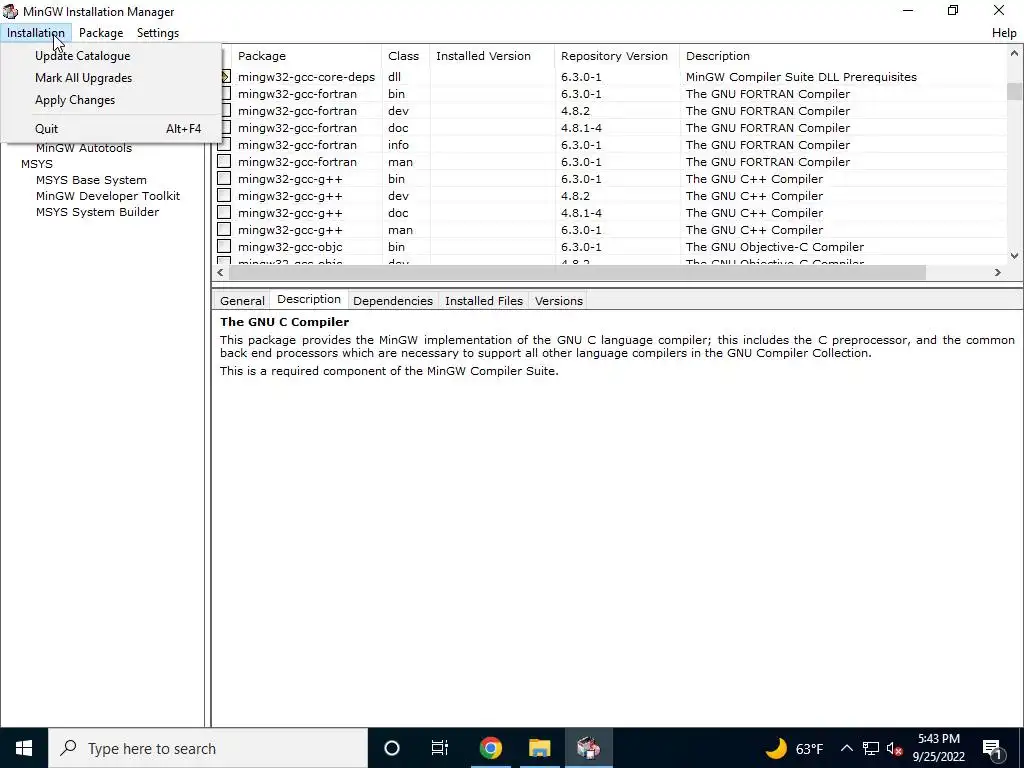Mark mingw32-gcc-fortran bin package checkbox

224,94
